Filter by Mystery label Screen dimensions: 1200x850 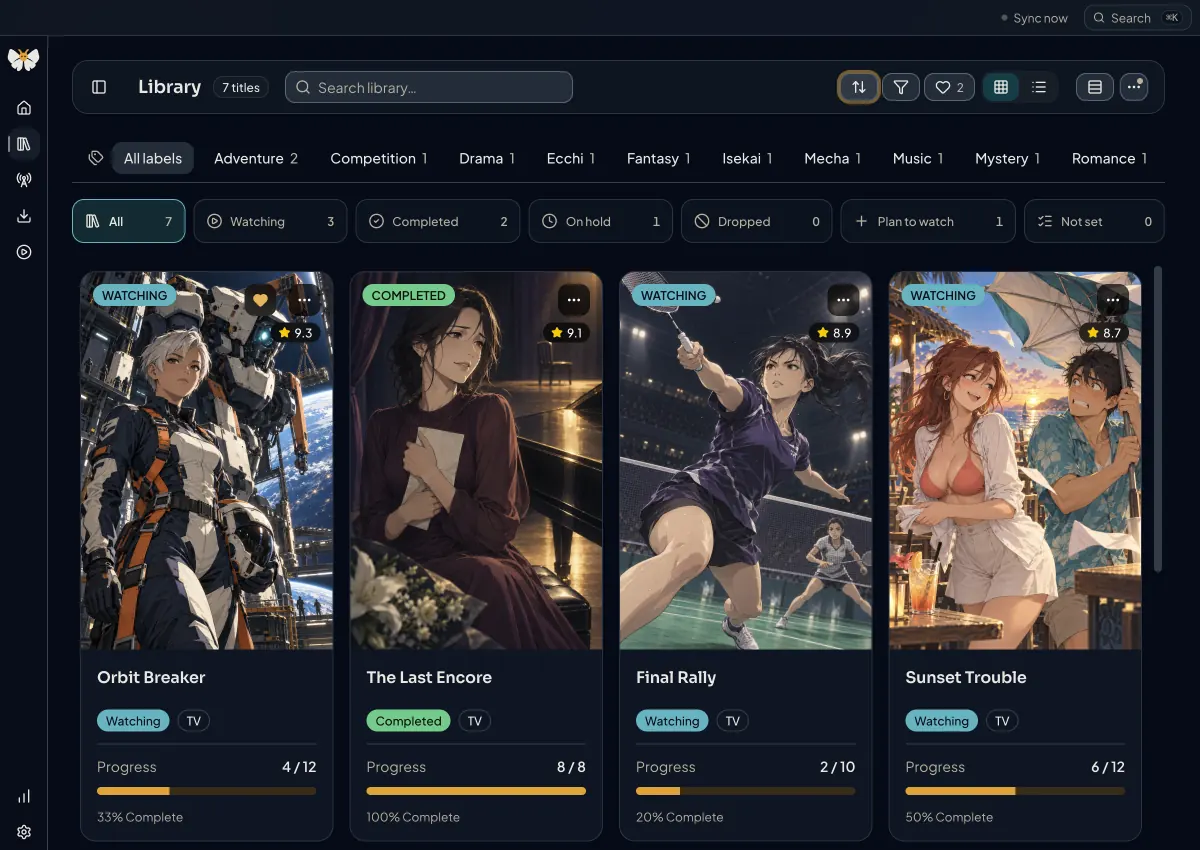1008,158
